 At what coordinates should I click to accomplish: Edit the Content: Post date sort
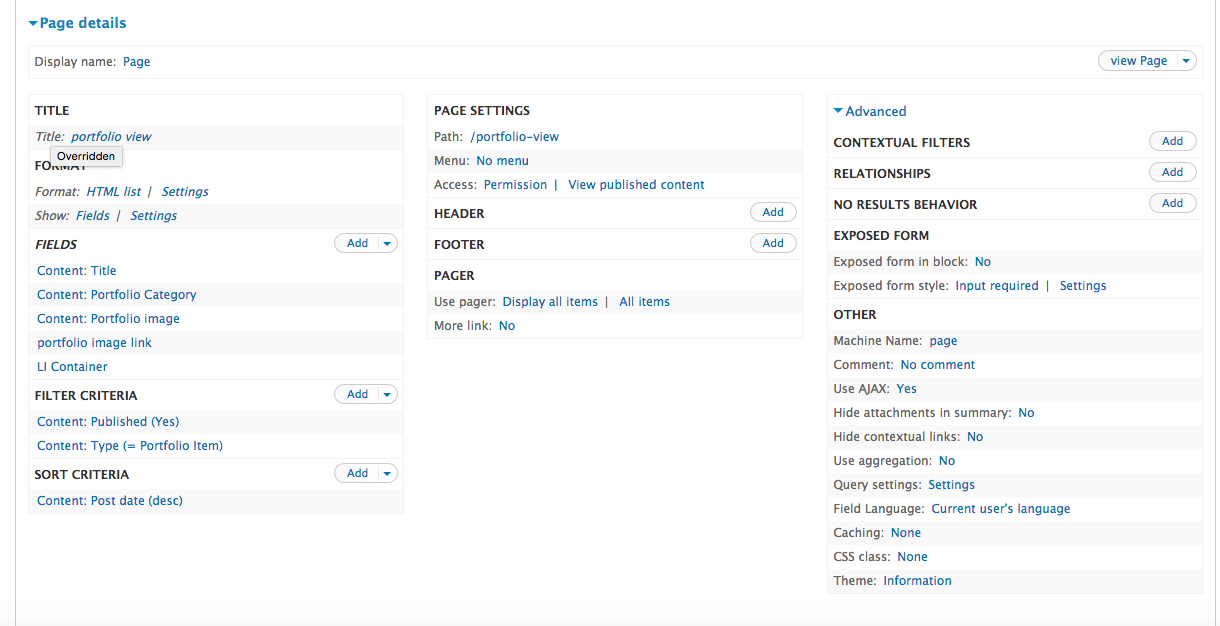tap(110, 501)
